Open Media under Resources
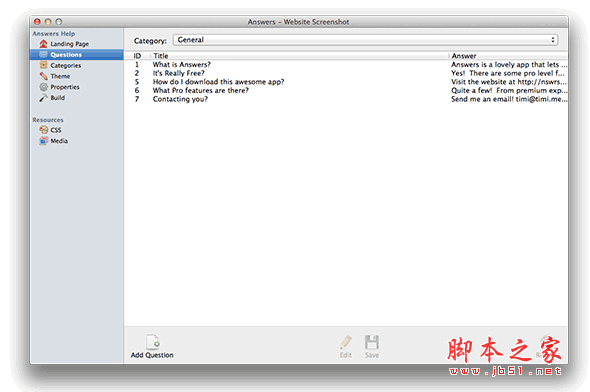This screenshot has width=590, height=392. point(53,141)
